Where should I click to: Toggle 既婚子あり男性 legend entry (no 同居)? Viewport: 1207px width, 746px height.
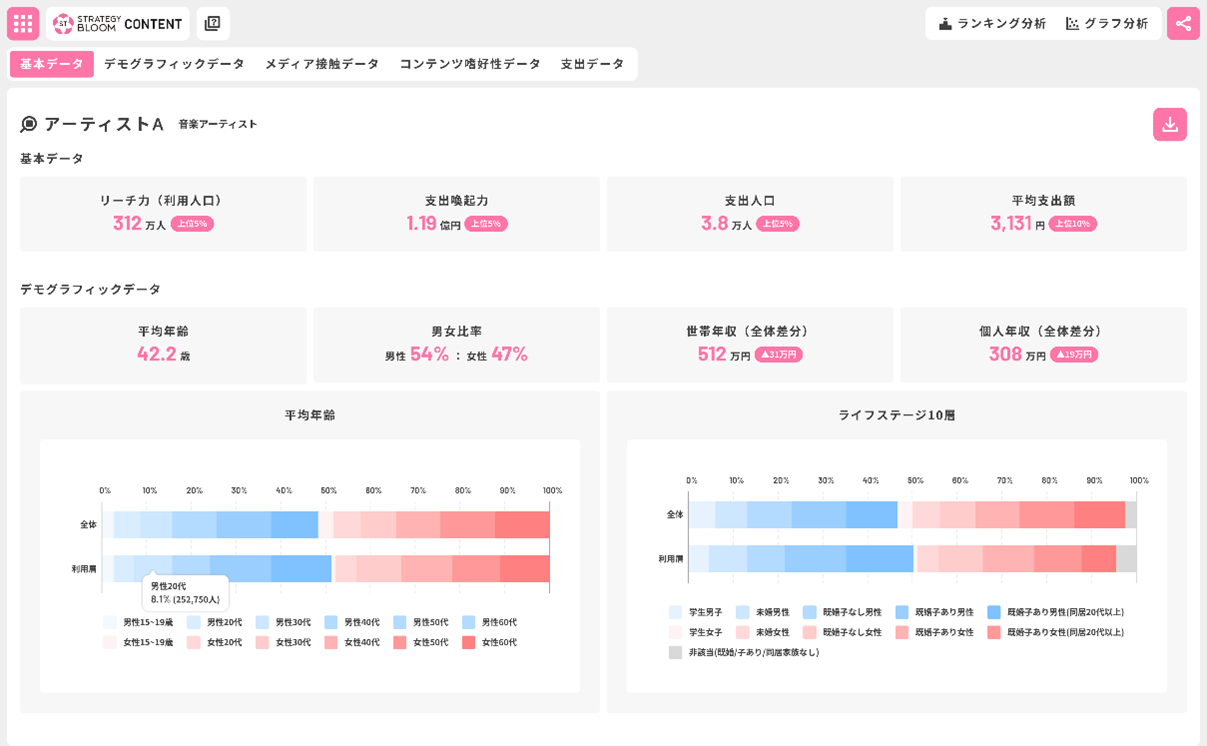tap(935, 612)
